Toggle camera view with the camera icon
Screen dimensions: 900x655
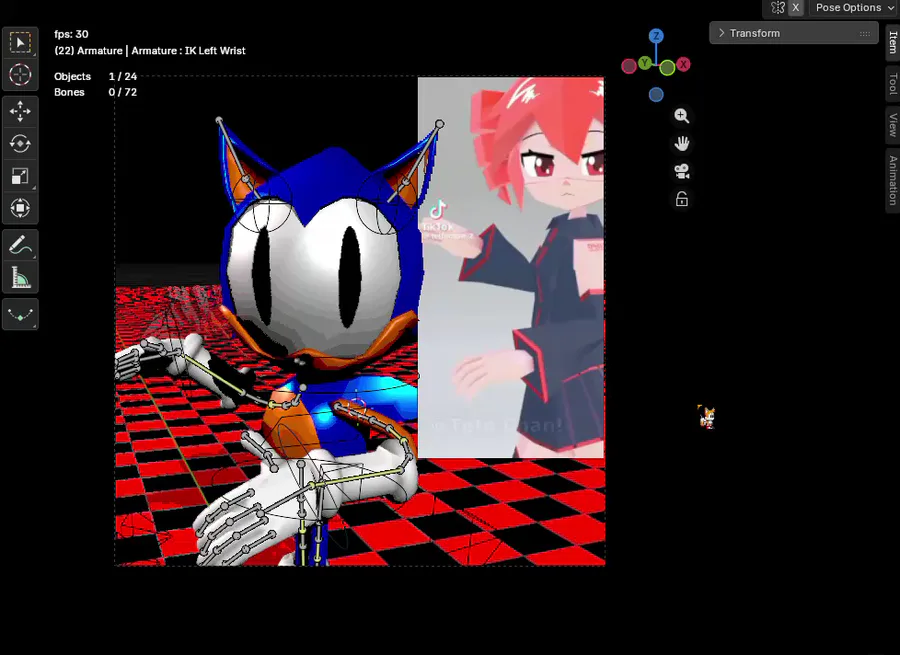click(681, 171)
